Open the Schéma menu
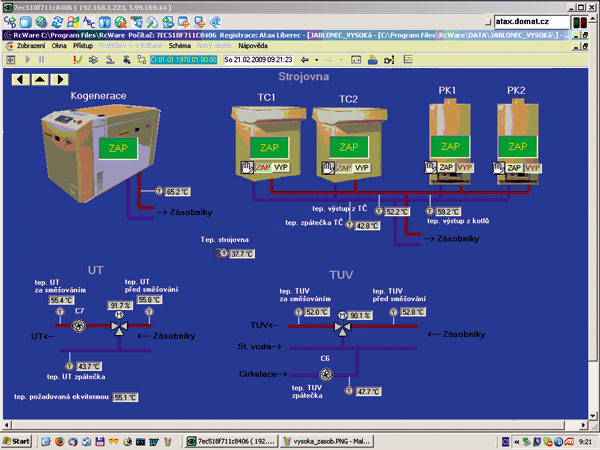 click(x=180, y=46)
